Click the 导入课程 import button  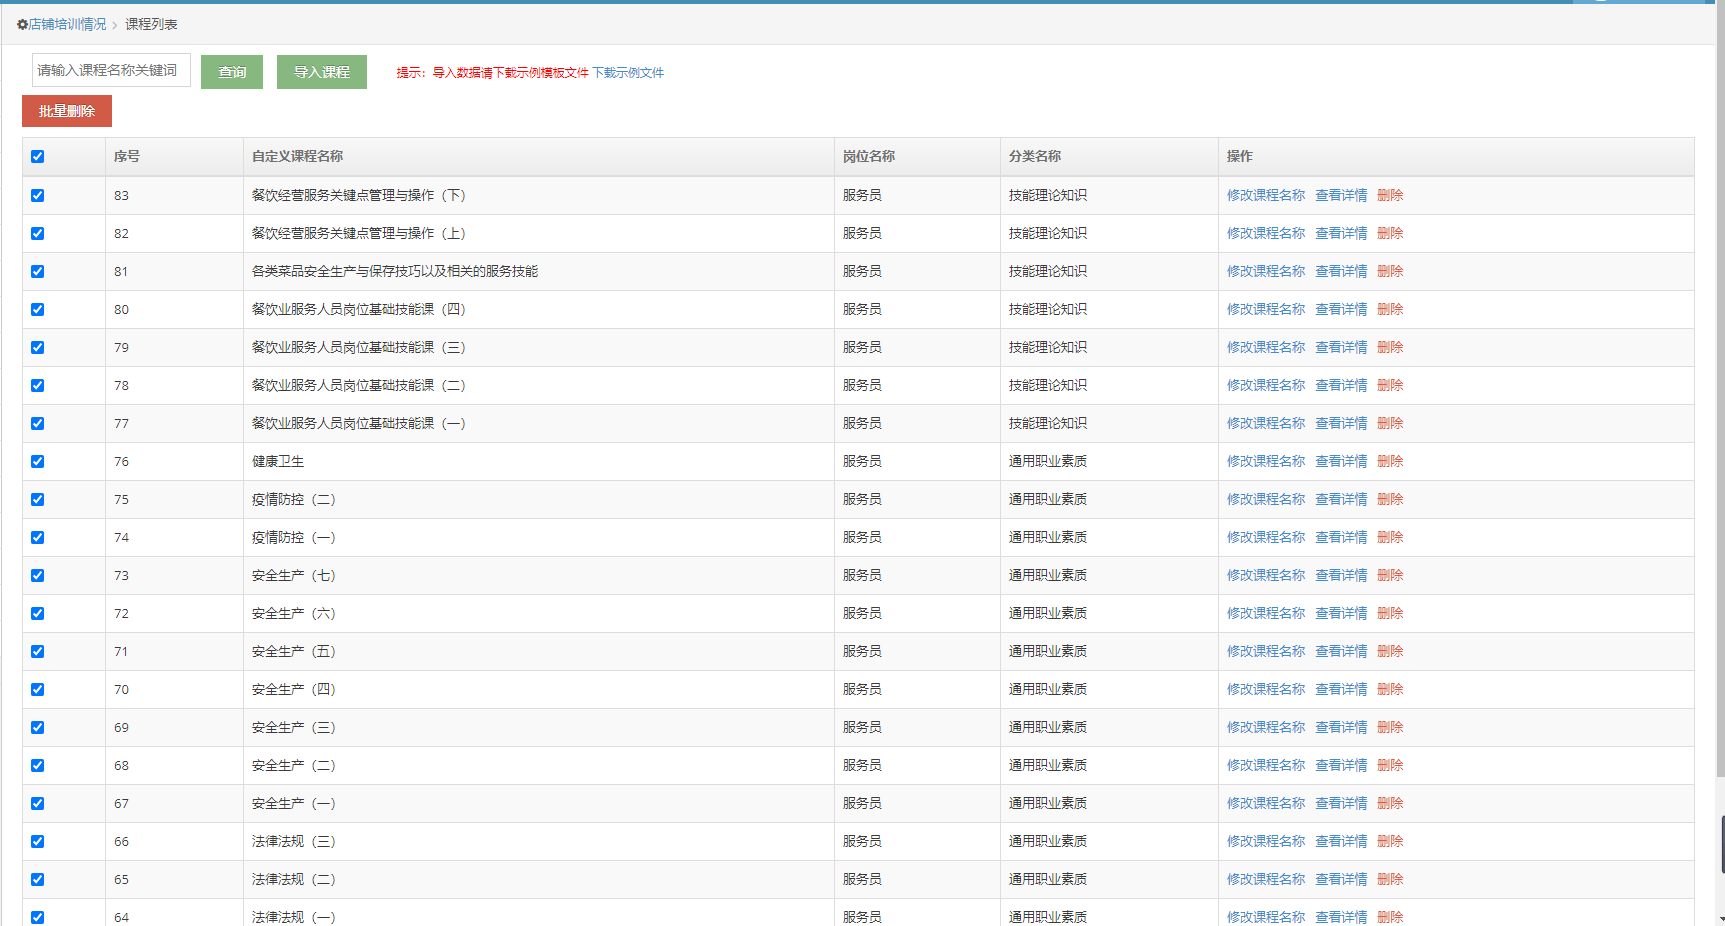(321, 72)
